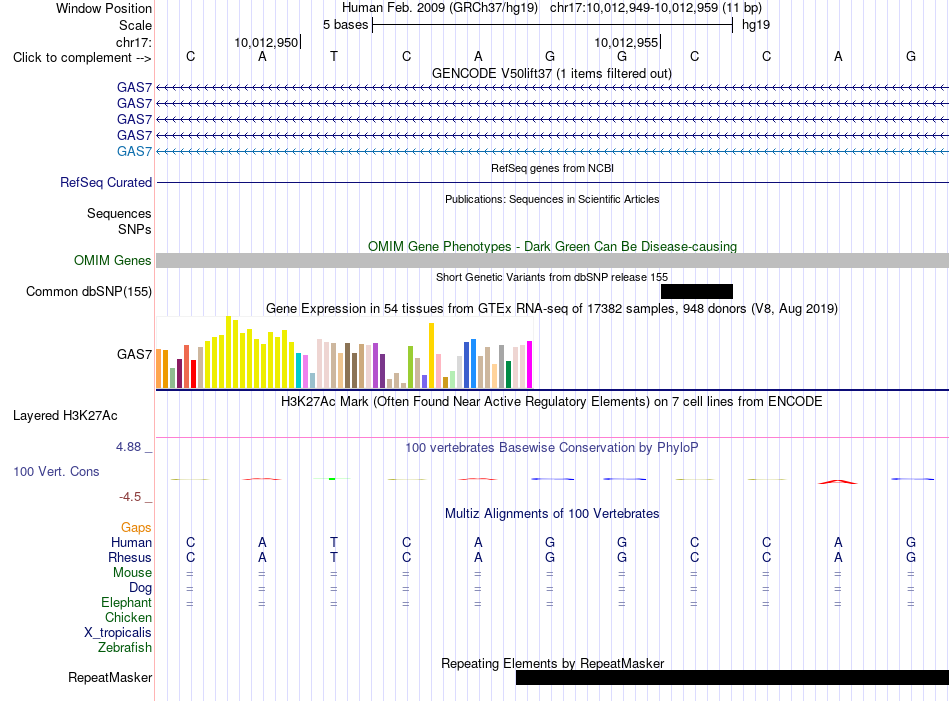
Task: Click the red PhyloP peak under base A
Action: click(x=838, y=482)
